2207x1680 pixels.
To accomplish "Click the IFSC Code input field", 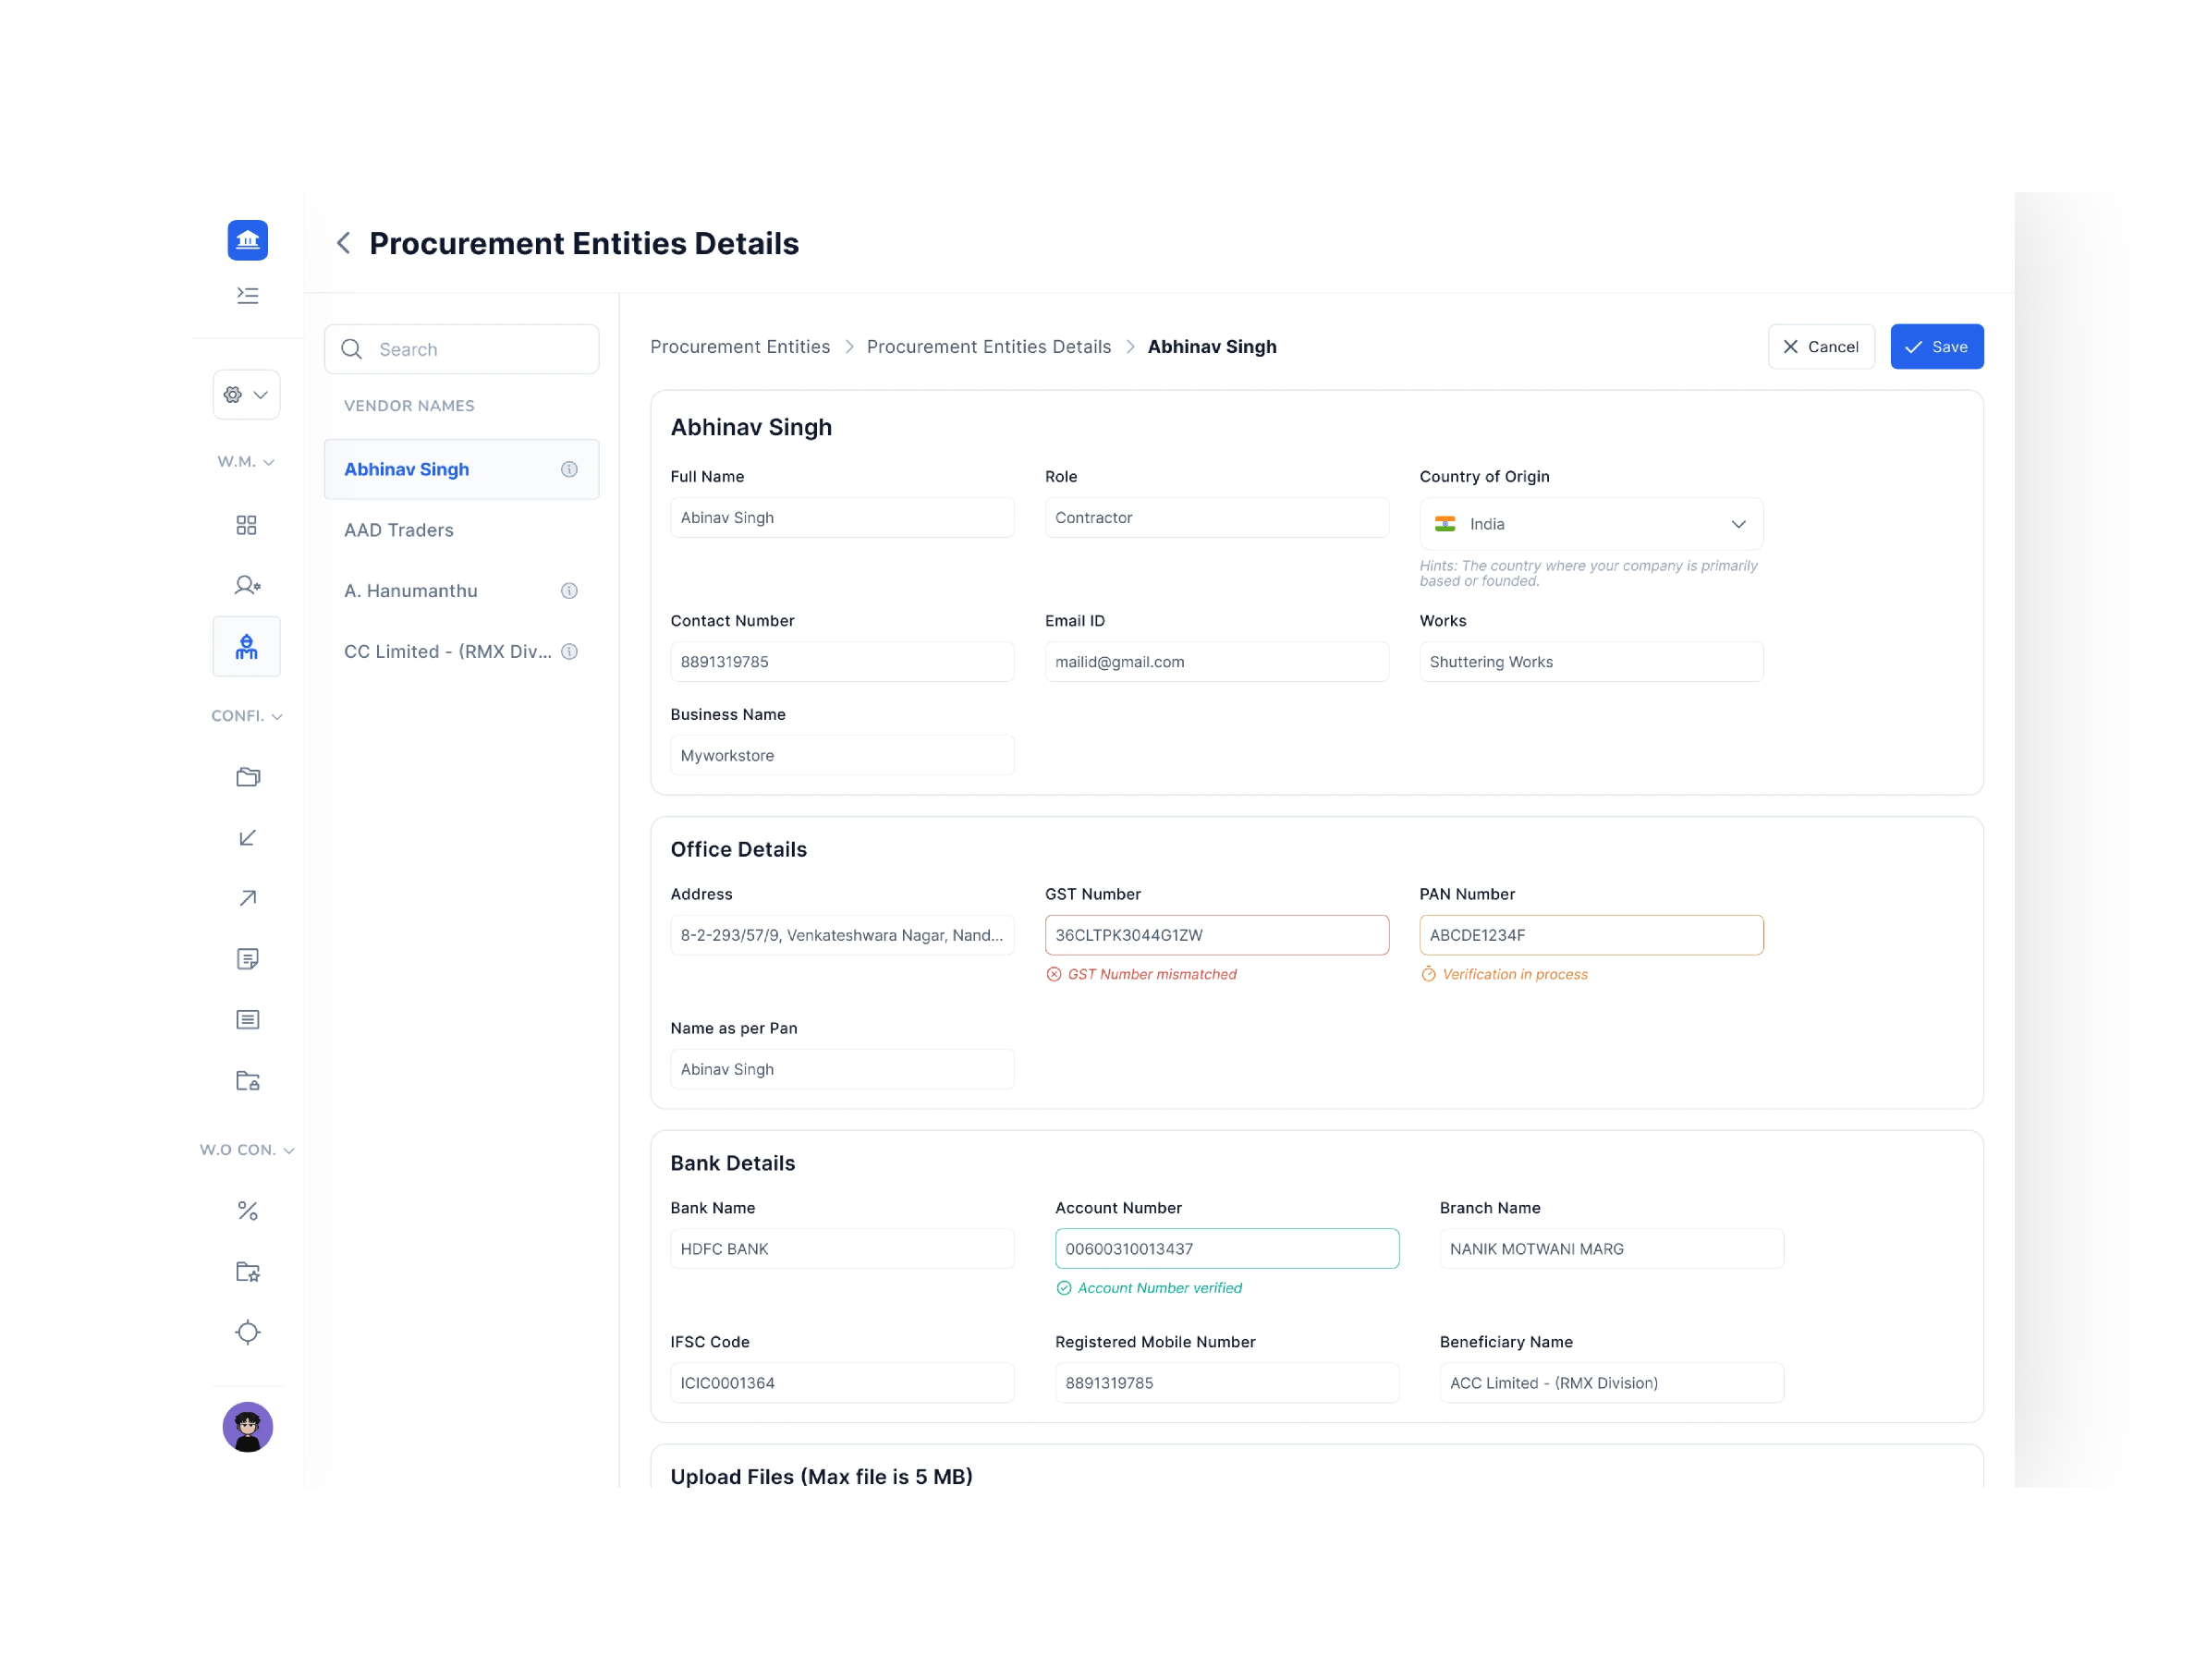I will tap(842, 1383).
